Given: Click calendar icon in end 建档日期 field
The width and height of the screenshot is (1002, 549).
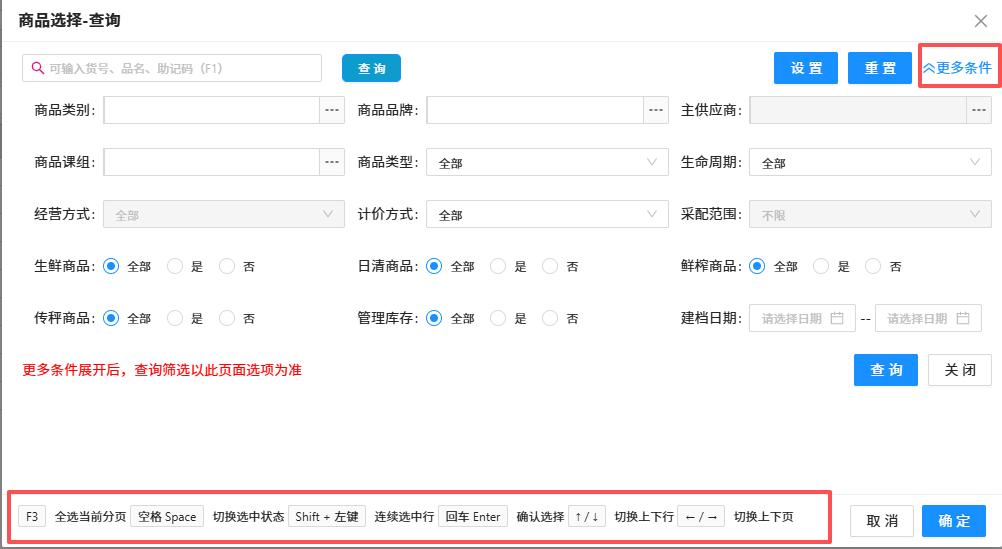Looking at the screenshot, I should [963, 318].
